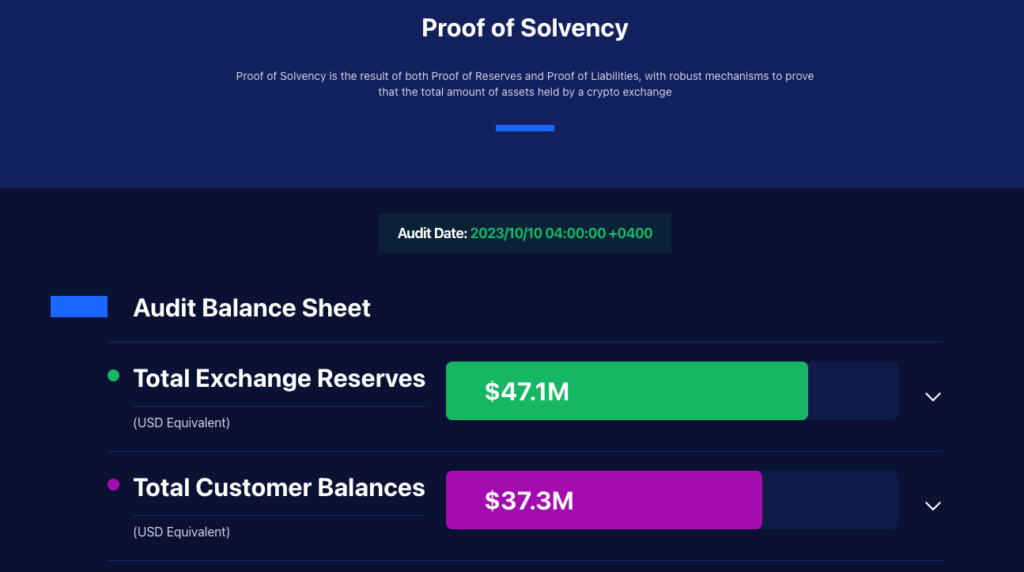Click the unfilled portion of the balances bar
Viewport: 1024px width, 572px height.
pos(830,500)
